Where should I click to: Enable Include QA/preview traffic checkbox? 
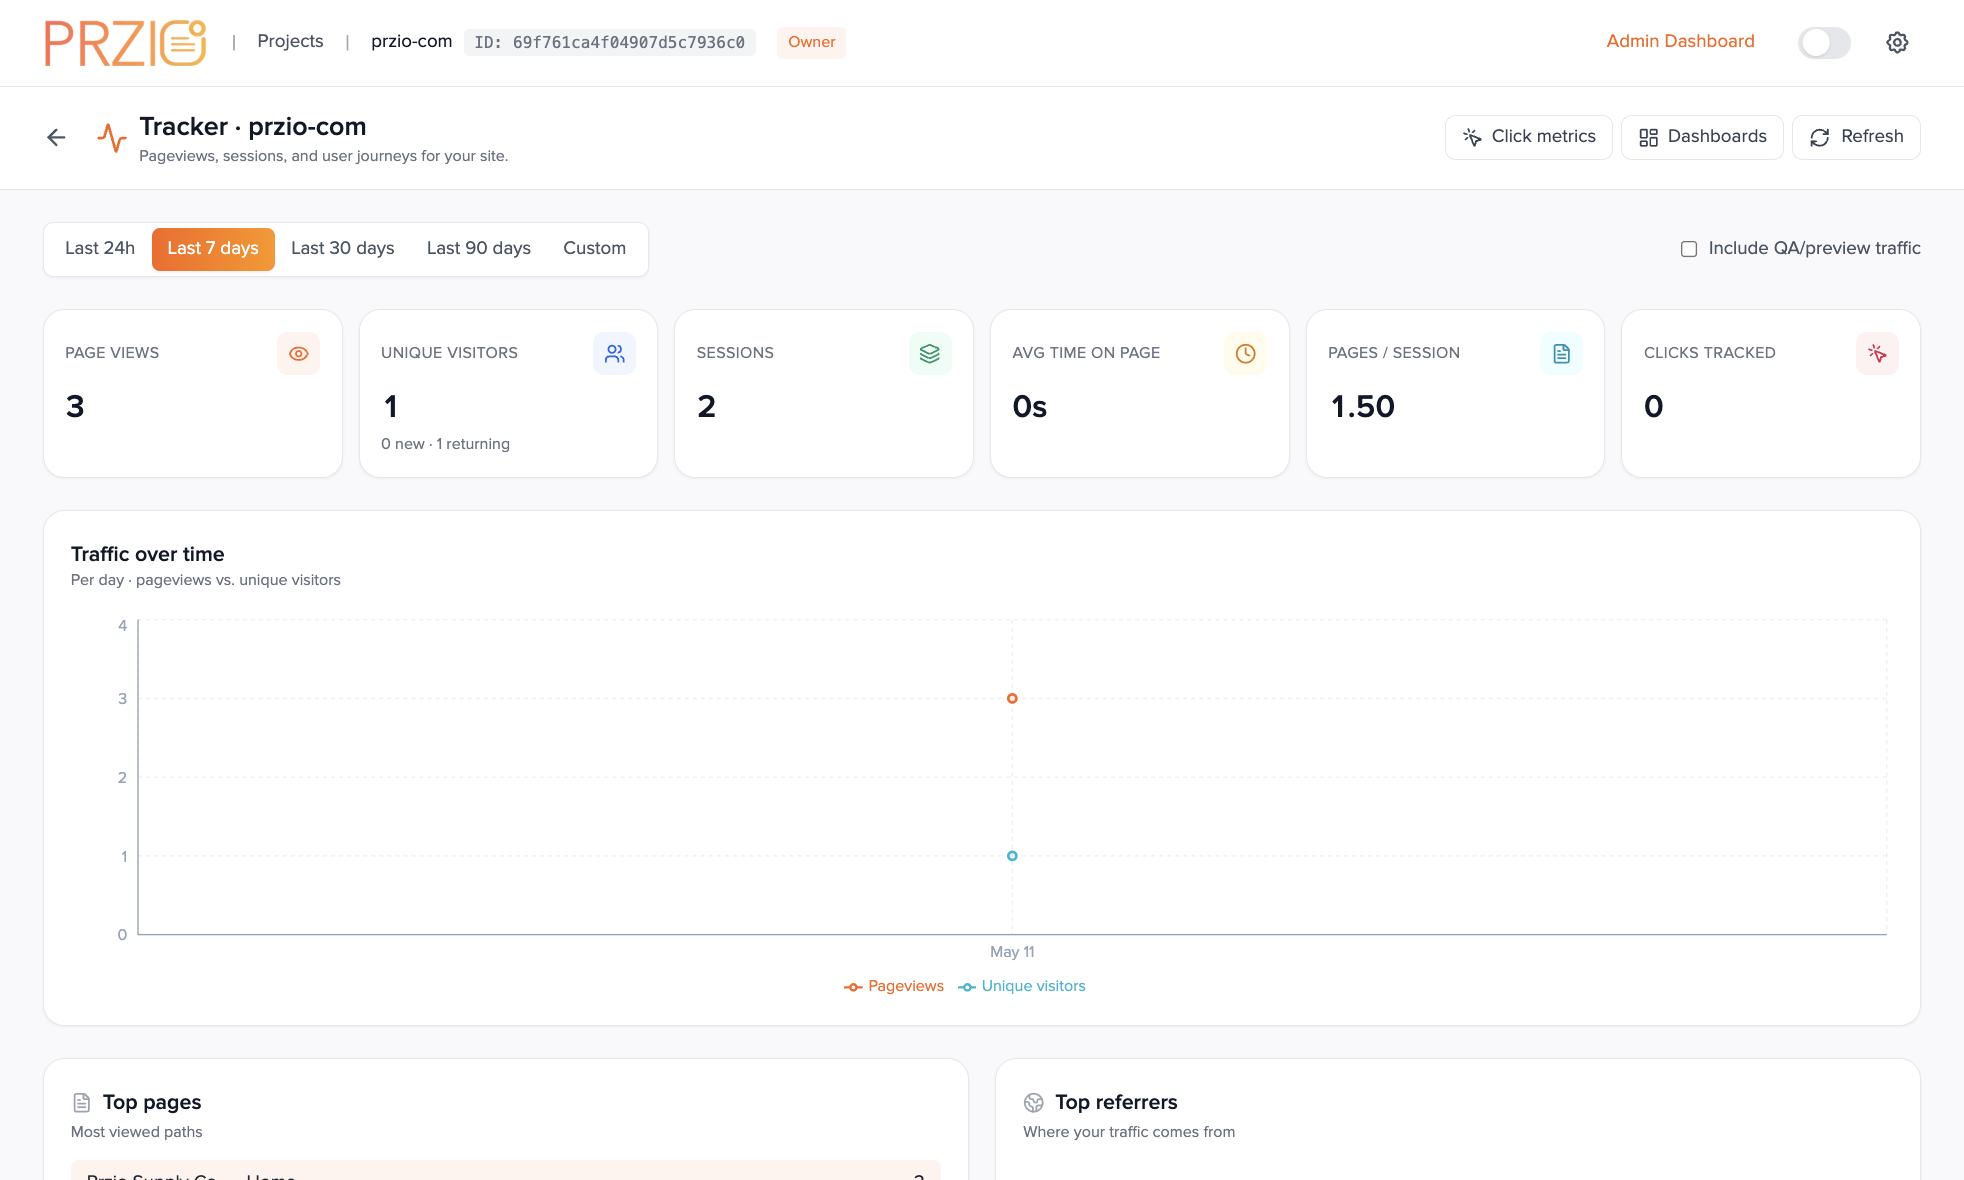click(x=1689, y=249)
